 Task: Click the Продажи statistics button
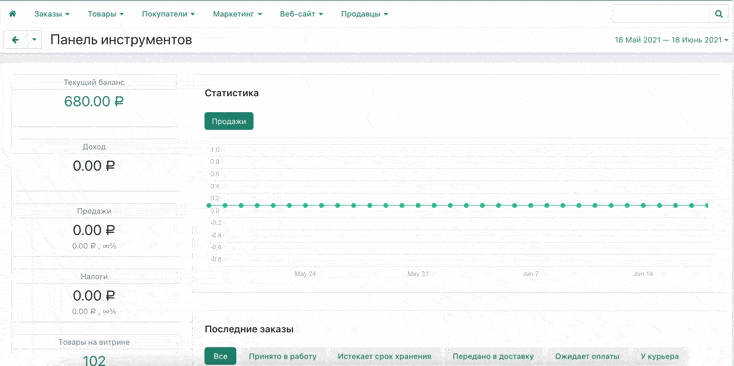coord(229,121)
